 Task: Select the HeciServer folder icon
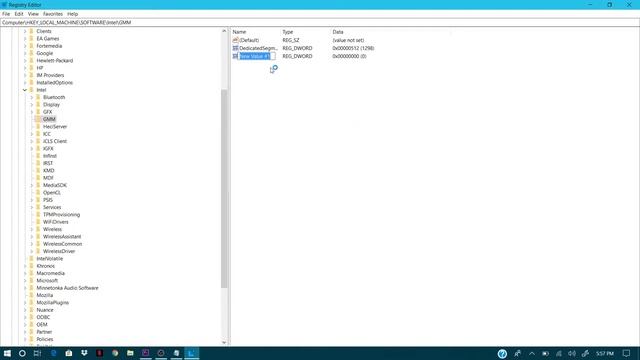[x=38, y=127]
